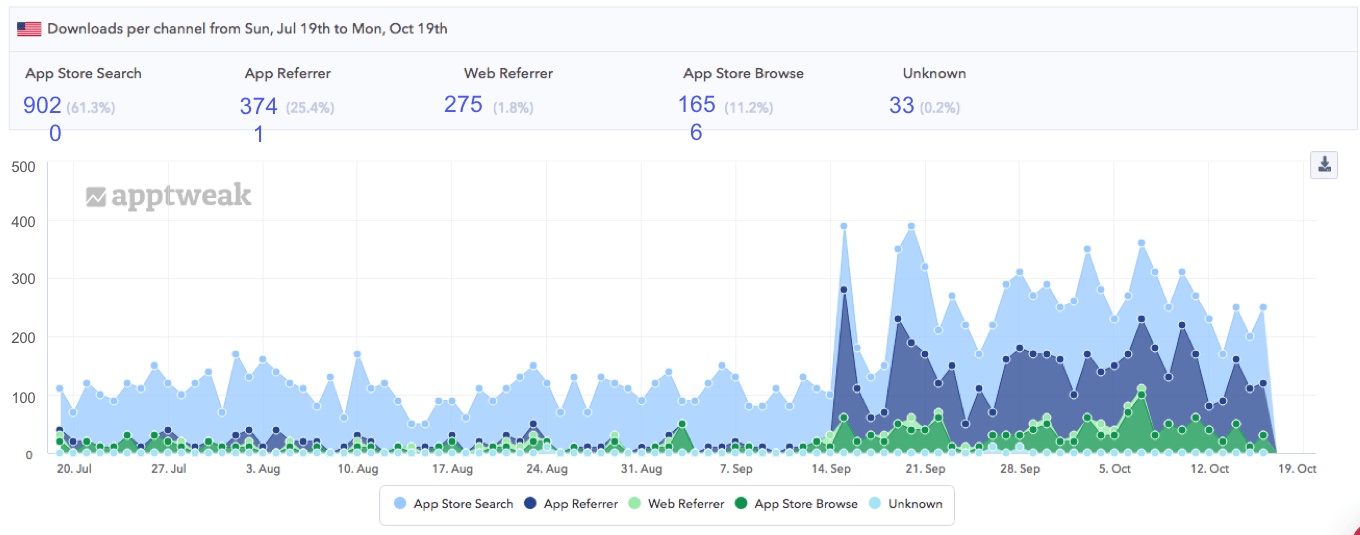This screenshot has height=535, width=1360.
Task: Click the downloads per channel title text
Action: click(247, 28)
